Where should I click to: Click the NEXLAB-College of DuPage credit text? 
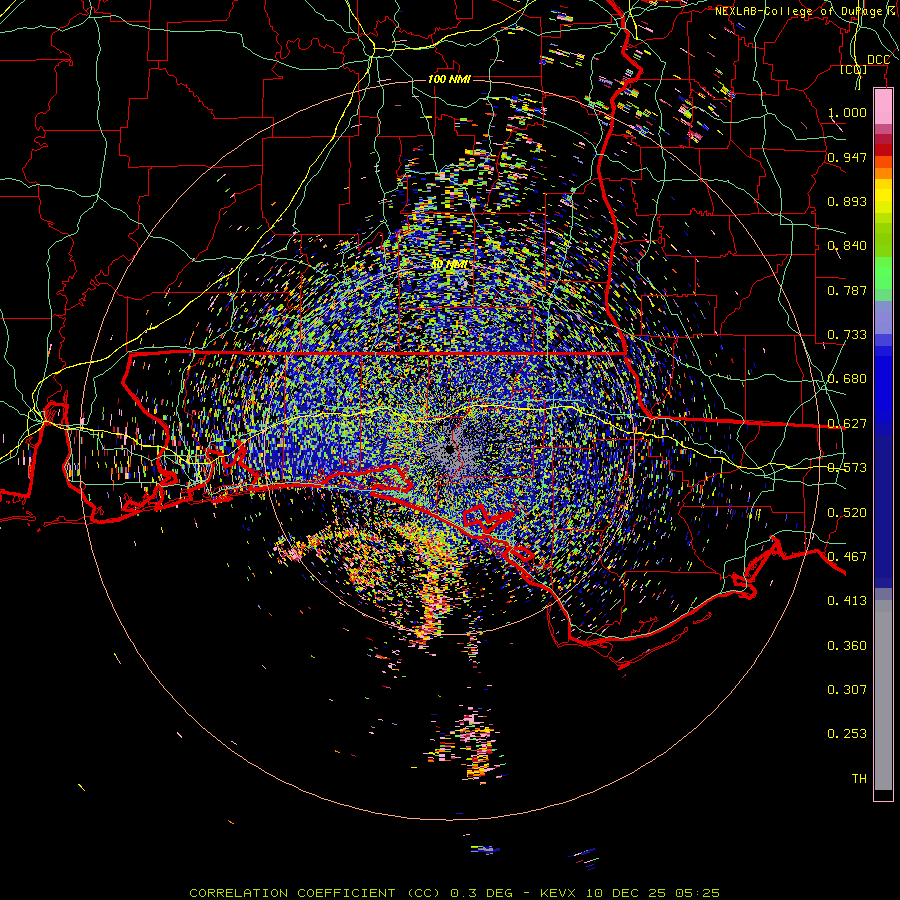(806, 11)
